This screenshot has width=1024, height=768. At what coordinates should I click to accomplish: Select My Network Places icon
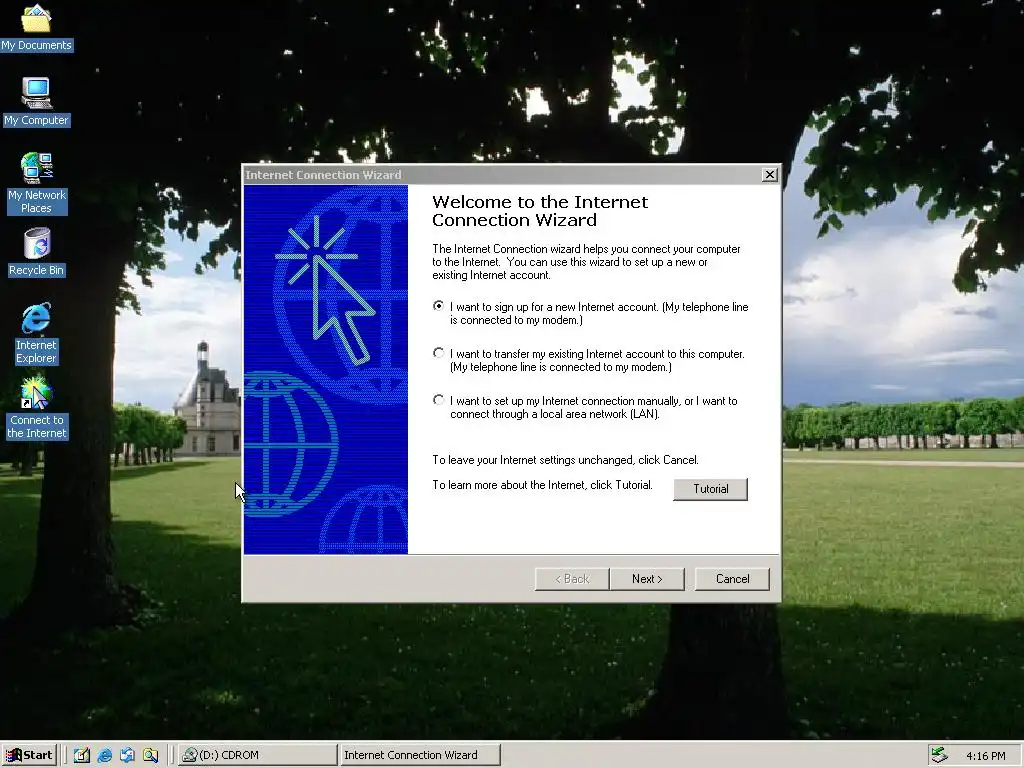(37, 183)
